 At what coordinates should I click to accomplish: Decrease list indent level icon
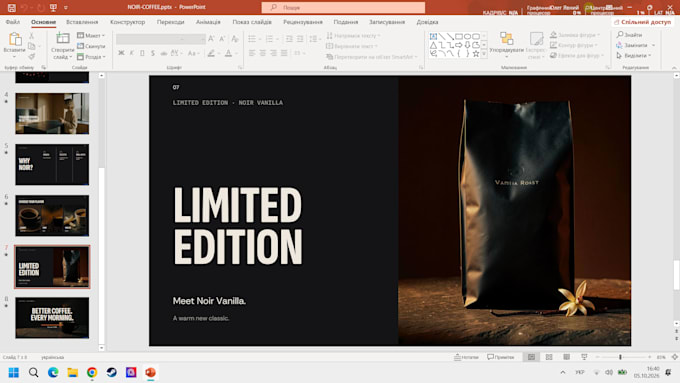tap(289, 39)
